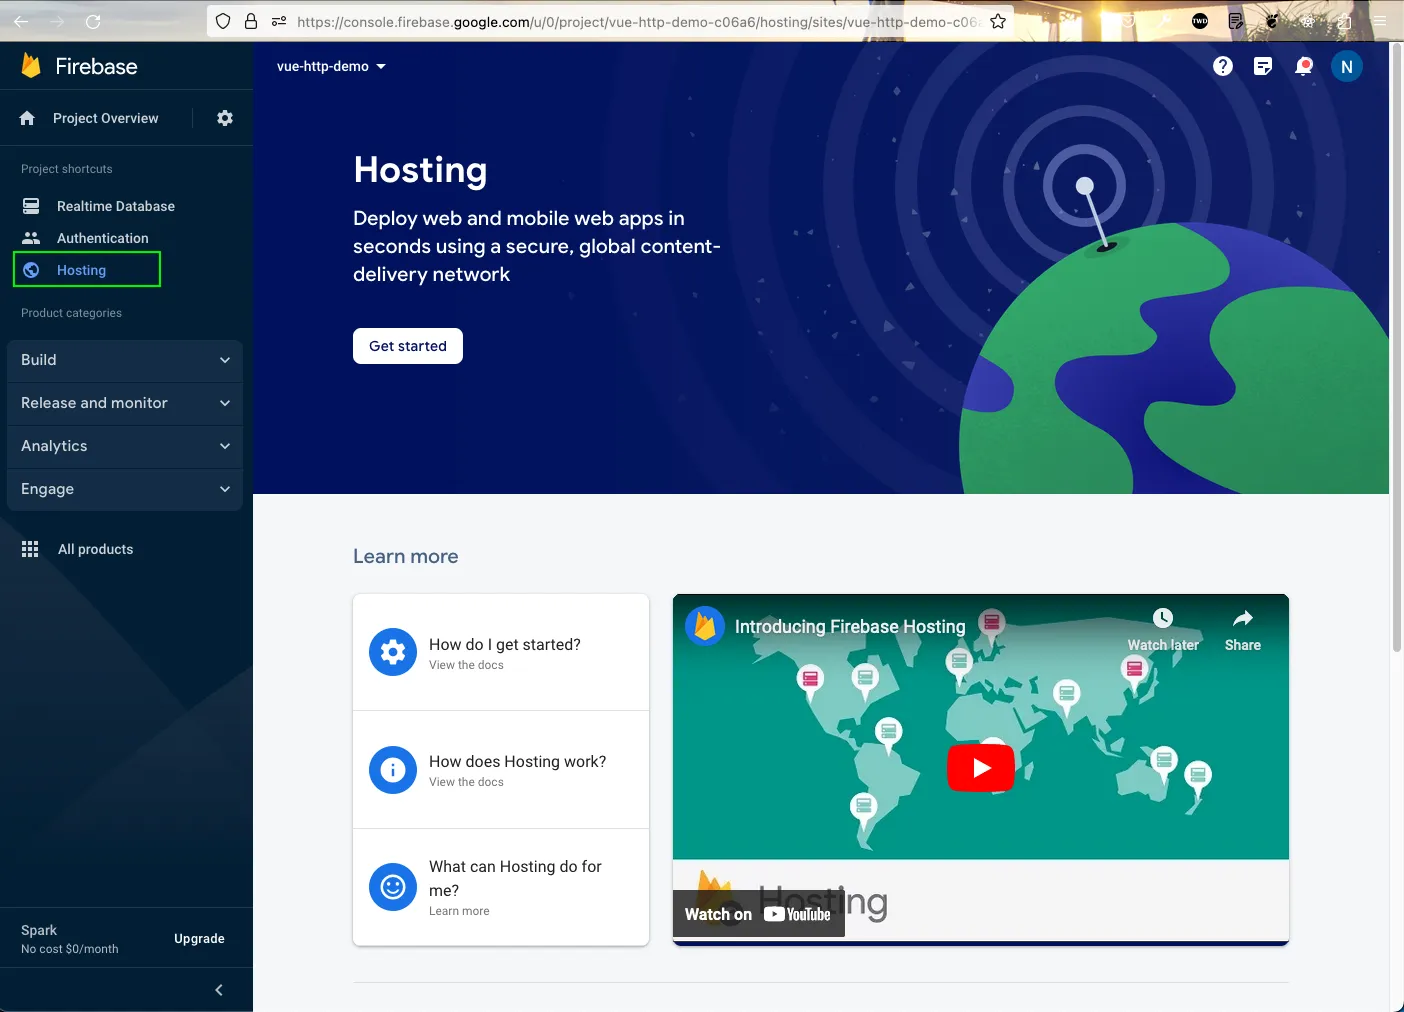Expand the Build category
This screenshot has height=1012, width=1404.
tap(125, 360)
